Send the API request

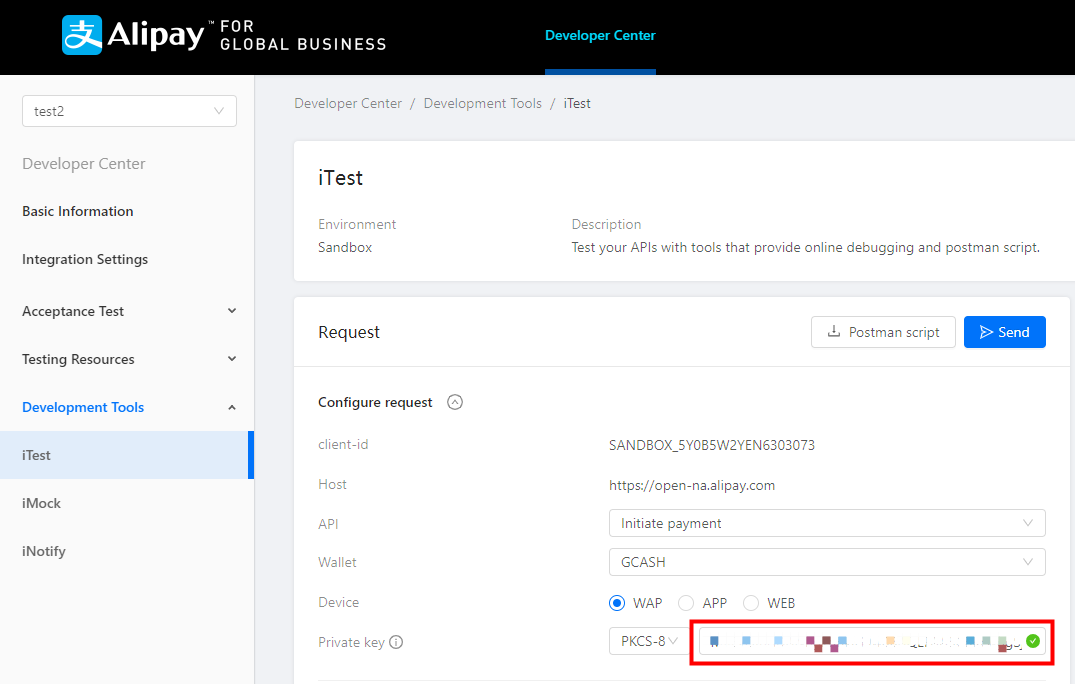coord(1004,332)
